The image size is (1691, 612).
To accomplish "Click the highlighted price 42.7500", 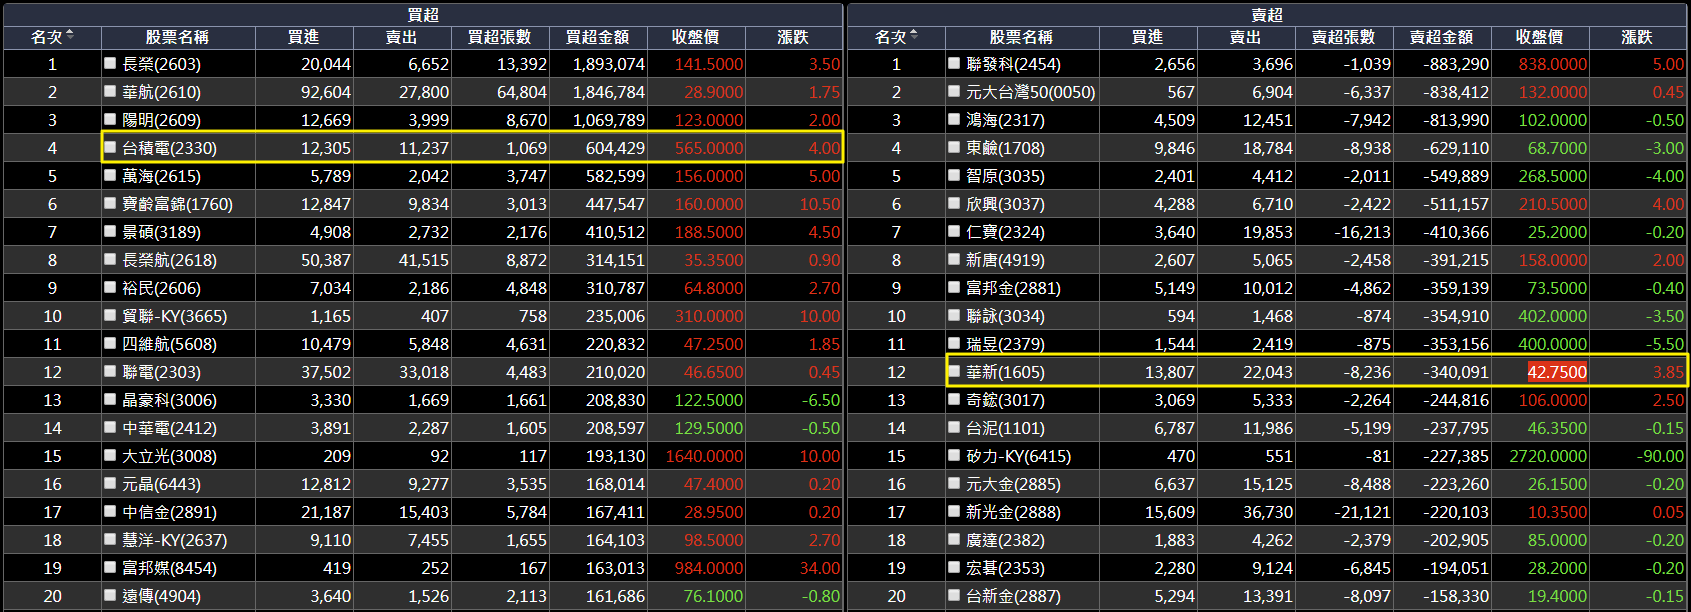I will [1557, 372].
